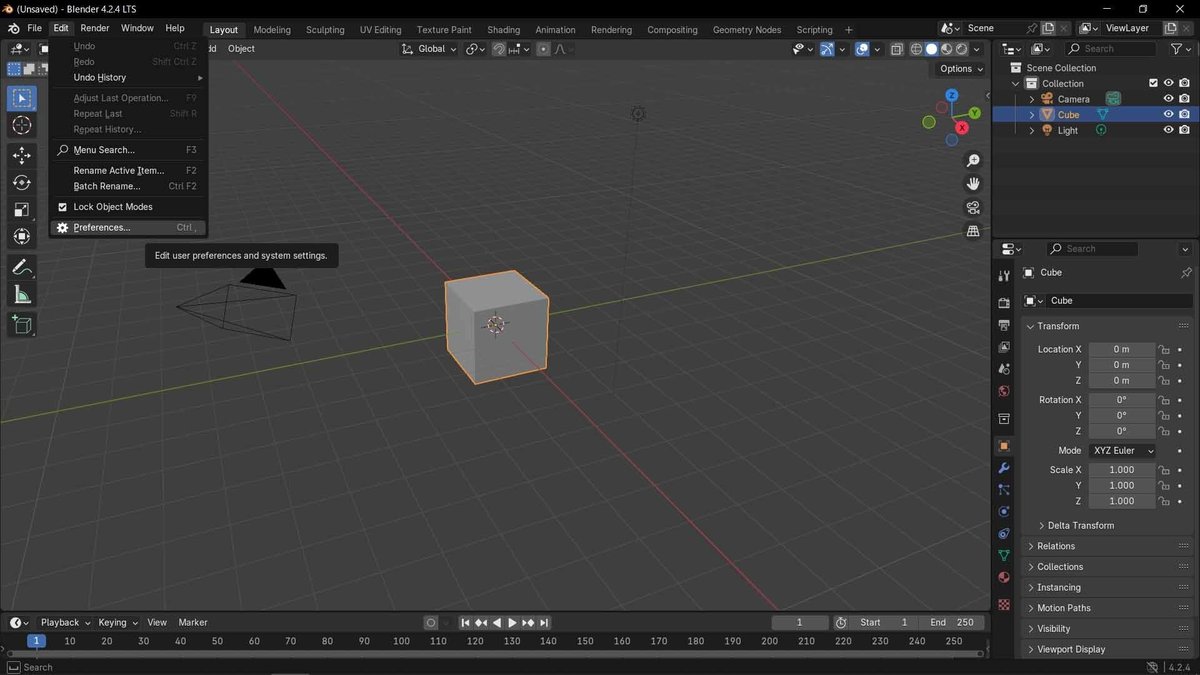
Task: Select the Annotate tool
Action: pos(21,266)
